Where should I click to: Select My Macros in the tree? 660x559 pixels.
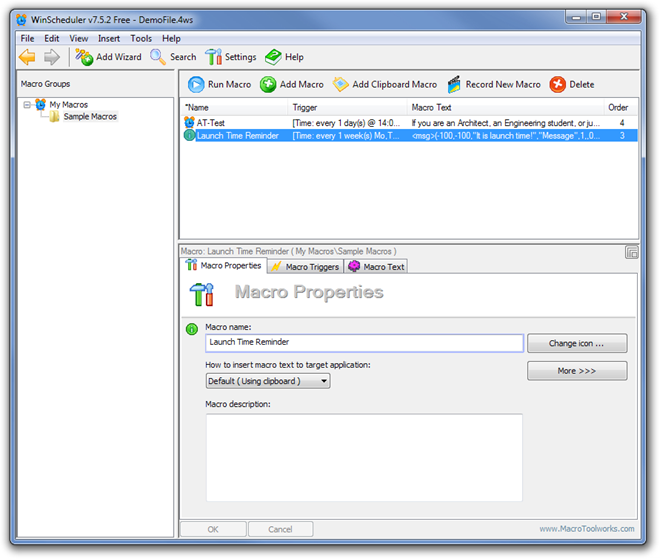tap(68, 104)
